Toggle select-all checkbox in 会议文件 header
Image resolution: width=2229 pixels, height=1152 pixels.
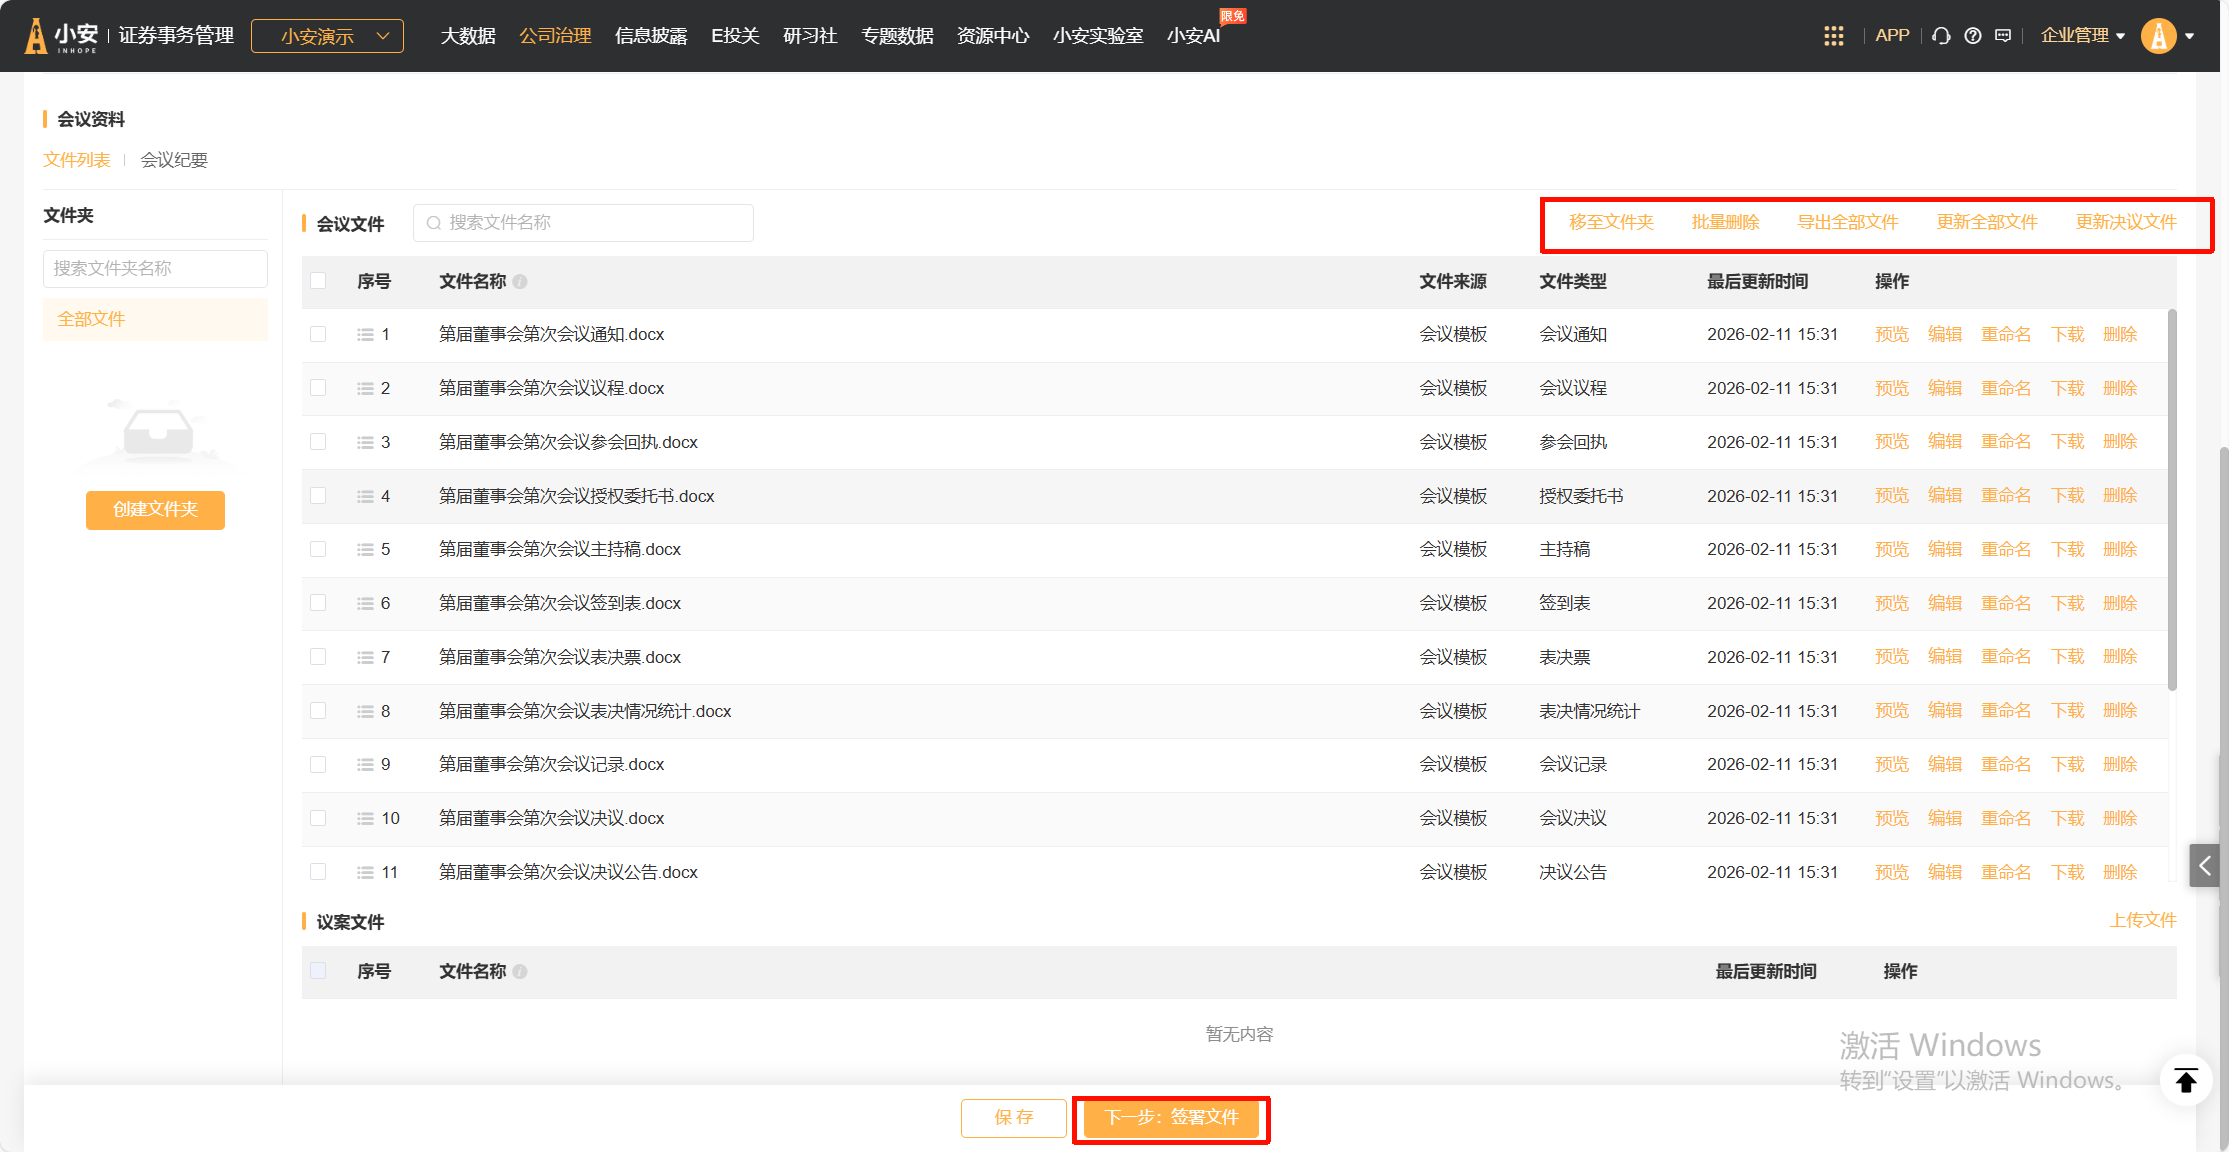click(318, 281)
